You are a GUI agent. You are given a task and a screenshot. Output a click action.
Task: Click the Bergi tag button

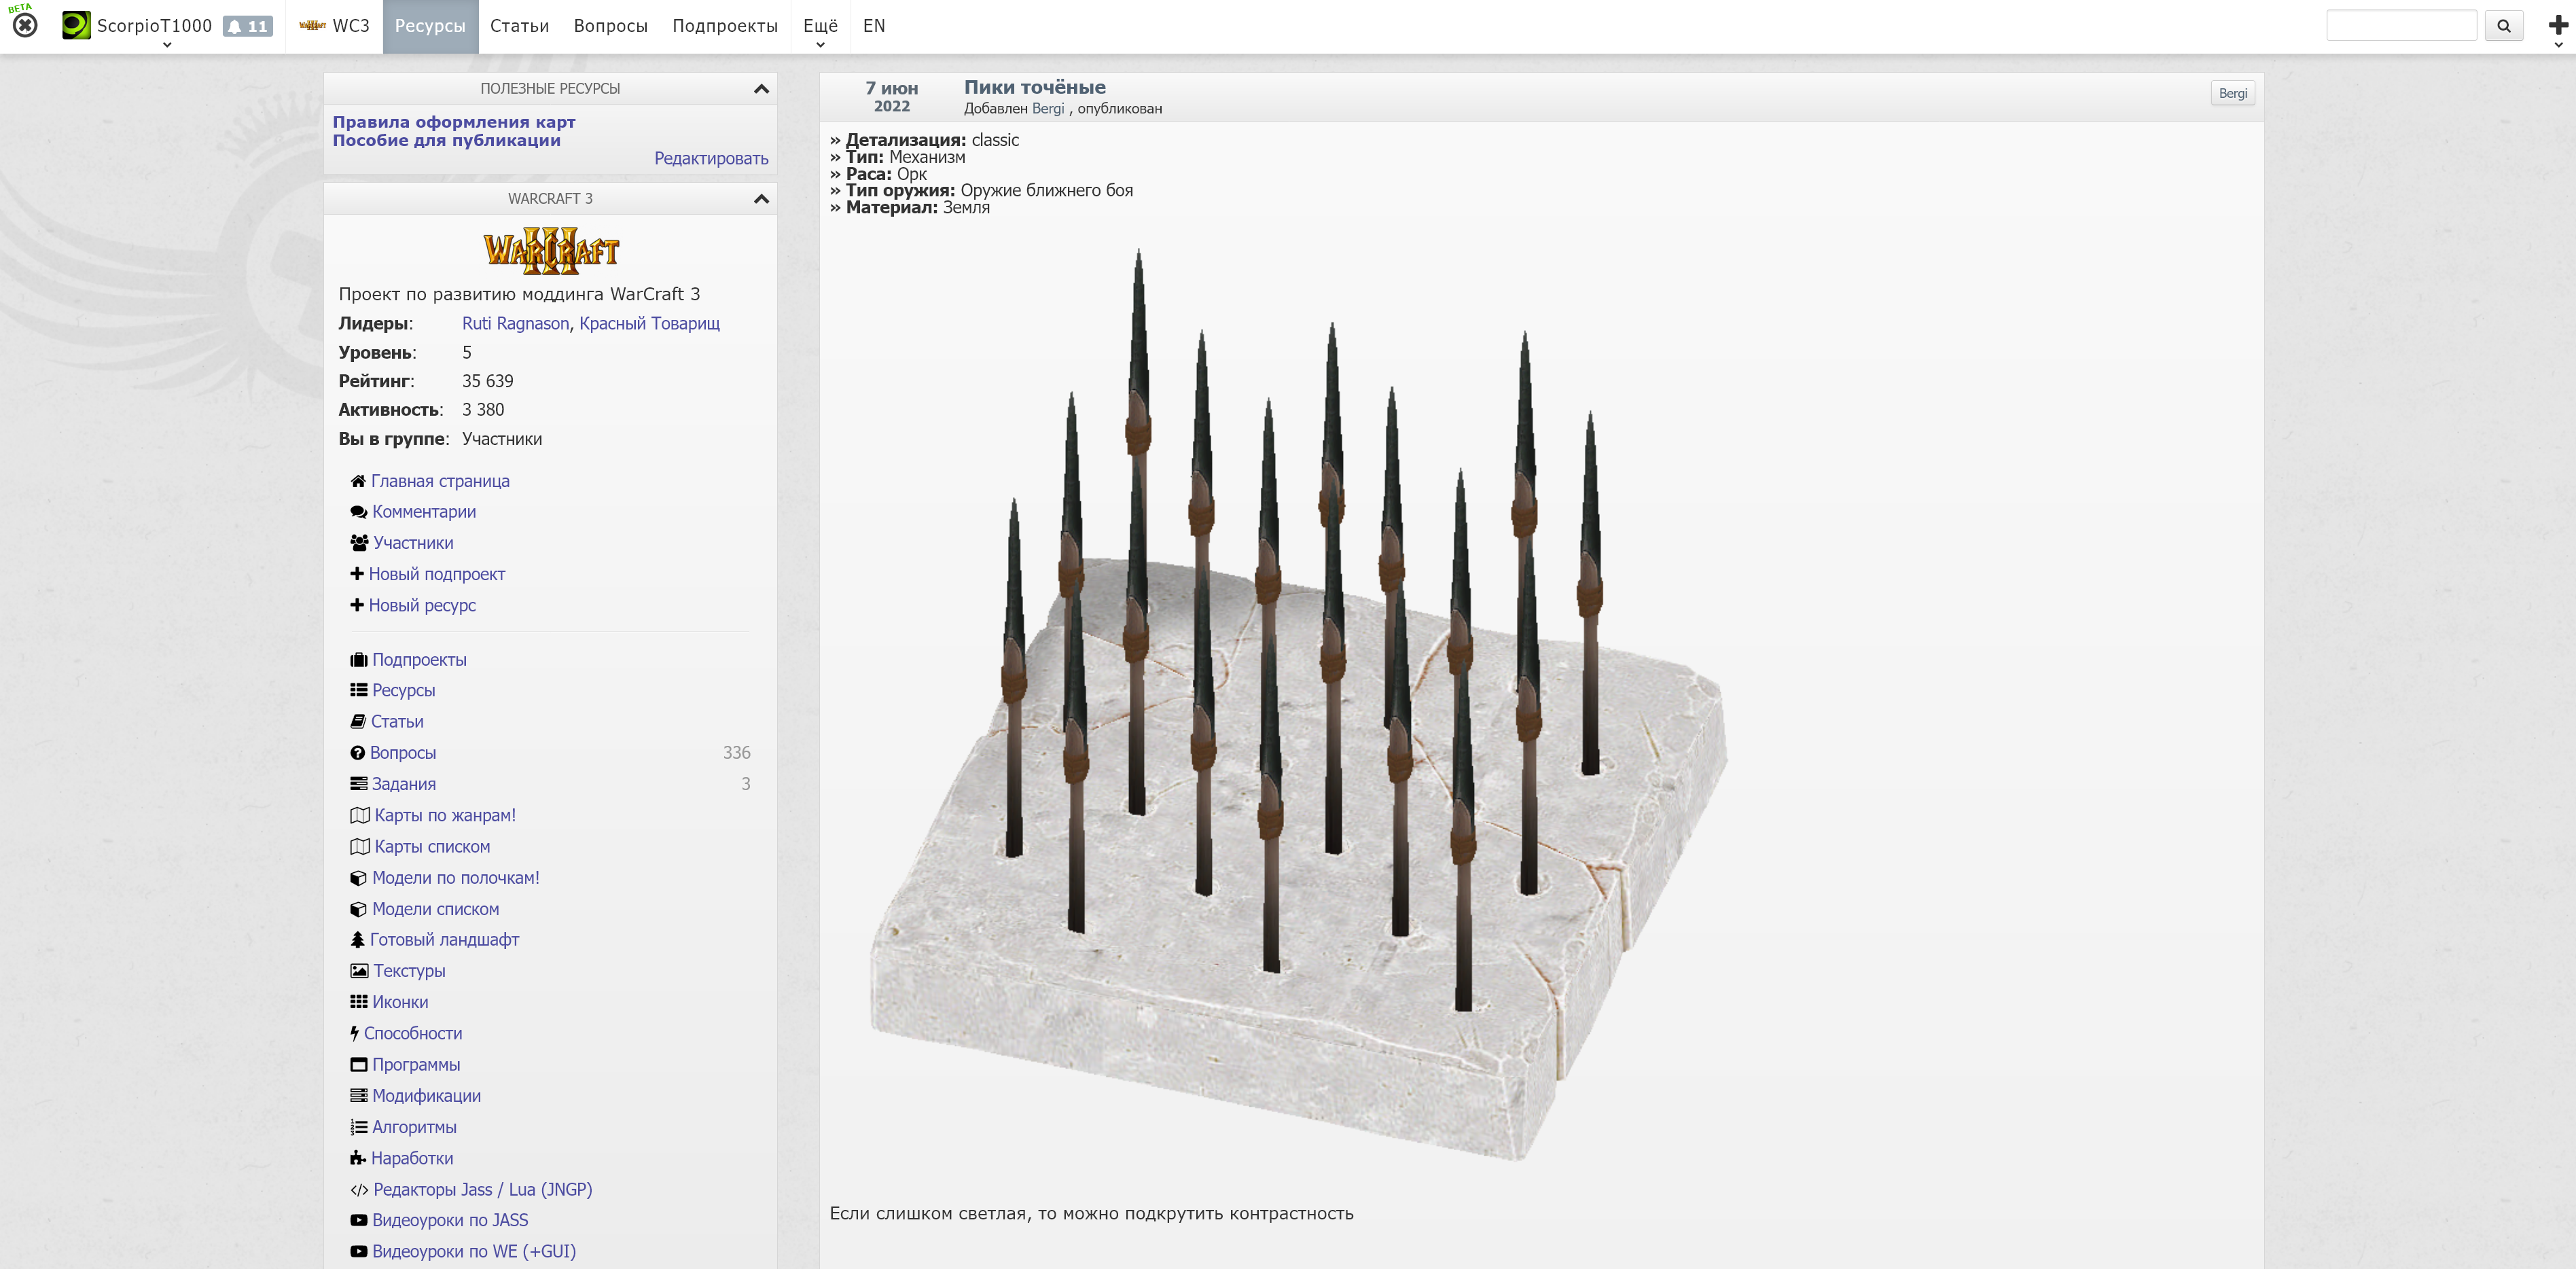[x=2232, y=93]
